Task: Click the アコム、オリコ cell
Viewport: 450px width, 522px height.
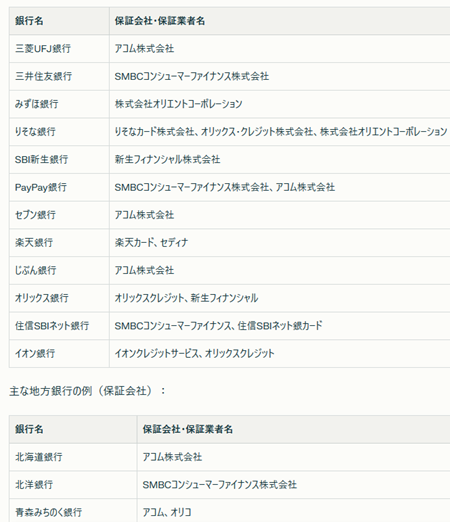Action: tap(294, 511)
